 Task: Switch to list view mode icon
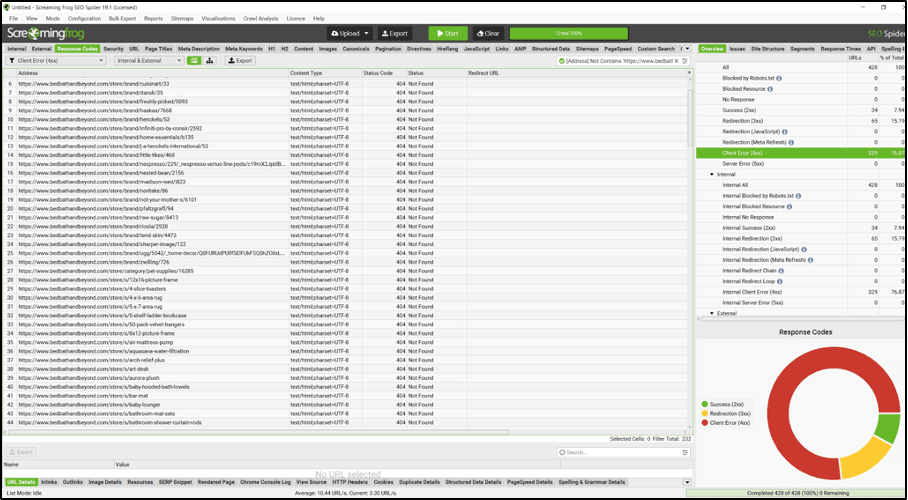[x=195, y=61]
